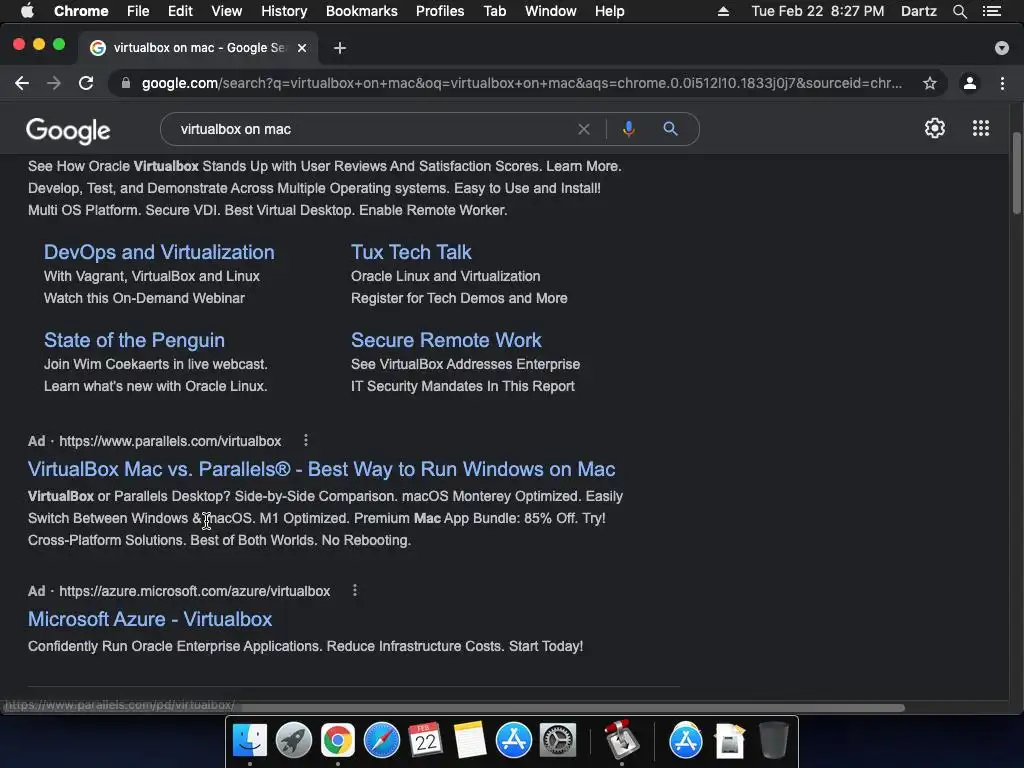Viewport: 1024px width, 768px height.
Task: Open DevOps and Virtualization link
Action: (159, 252)
